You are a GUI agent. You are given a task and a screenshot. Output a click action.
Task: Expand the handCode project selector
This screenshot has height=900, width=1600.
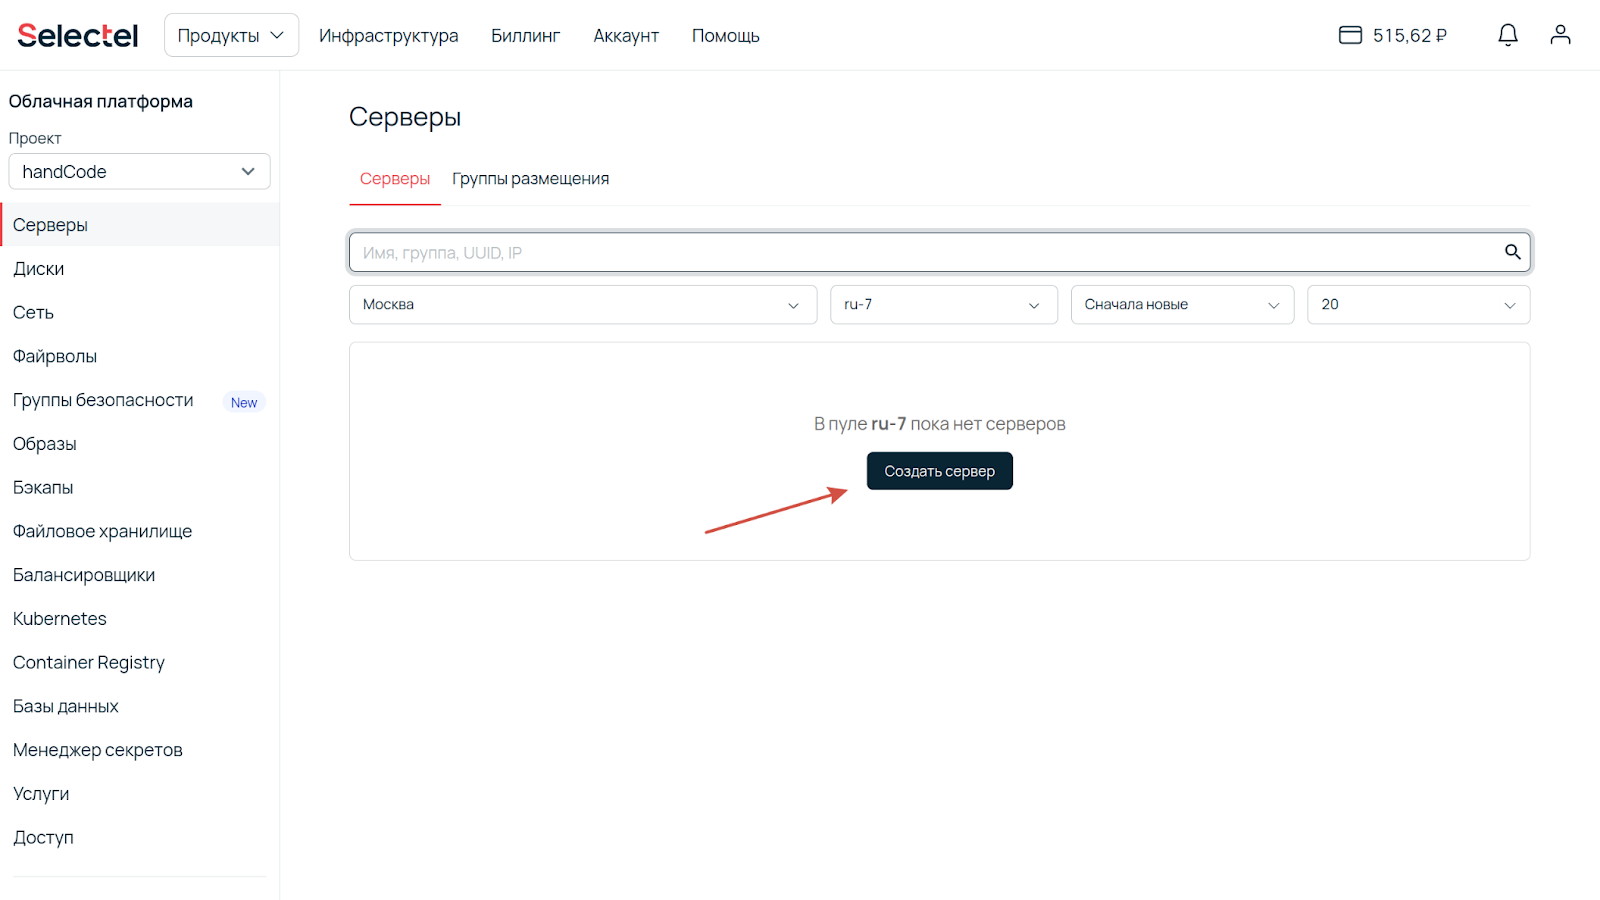139,171
